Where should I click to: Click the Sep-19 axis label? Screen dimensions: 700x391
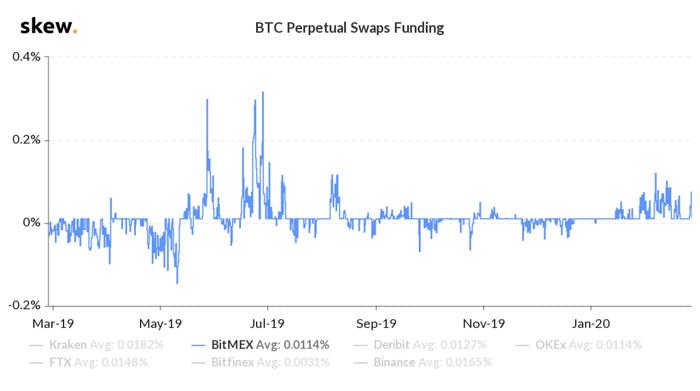point(376,324)
